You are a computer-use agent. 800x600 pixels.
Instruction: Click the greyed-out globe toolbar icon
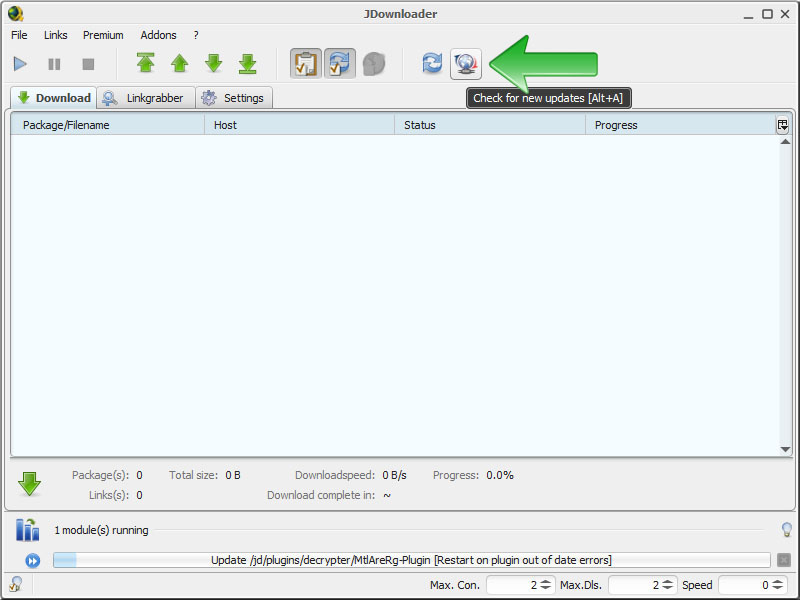click(373, 64)
